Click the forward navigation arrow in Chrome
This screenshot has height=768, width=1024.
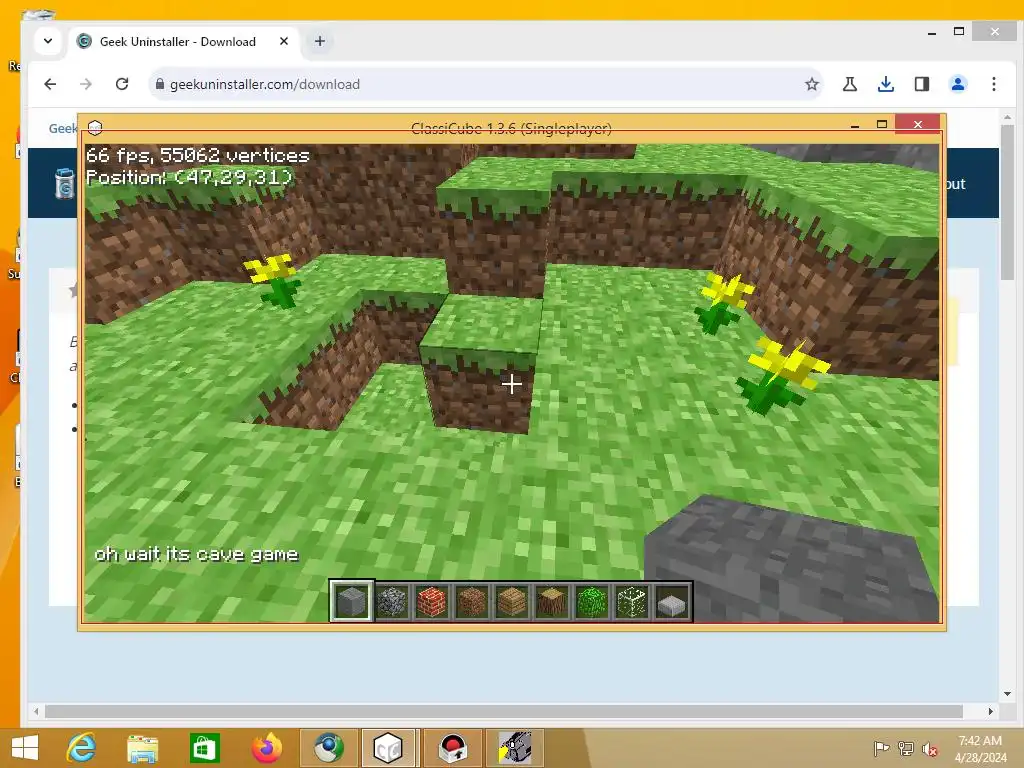[86, 84]
